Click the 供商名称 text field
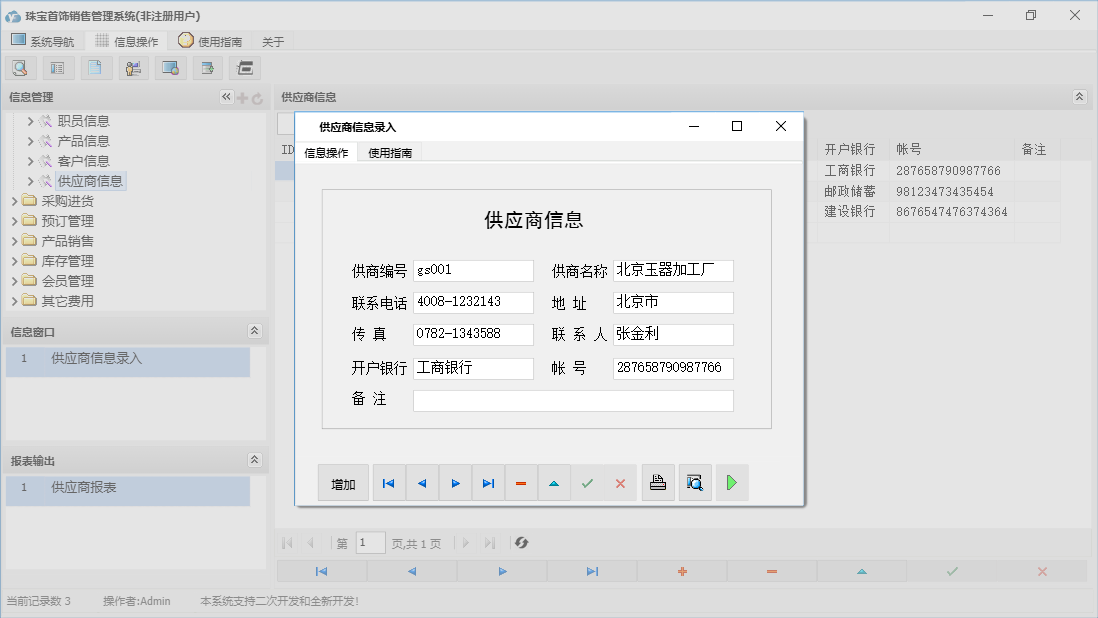 (x=673, y=271)
